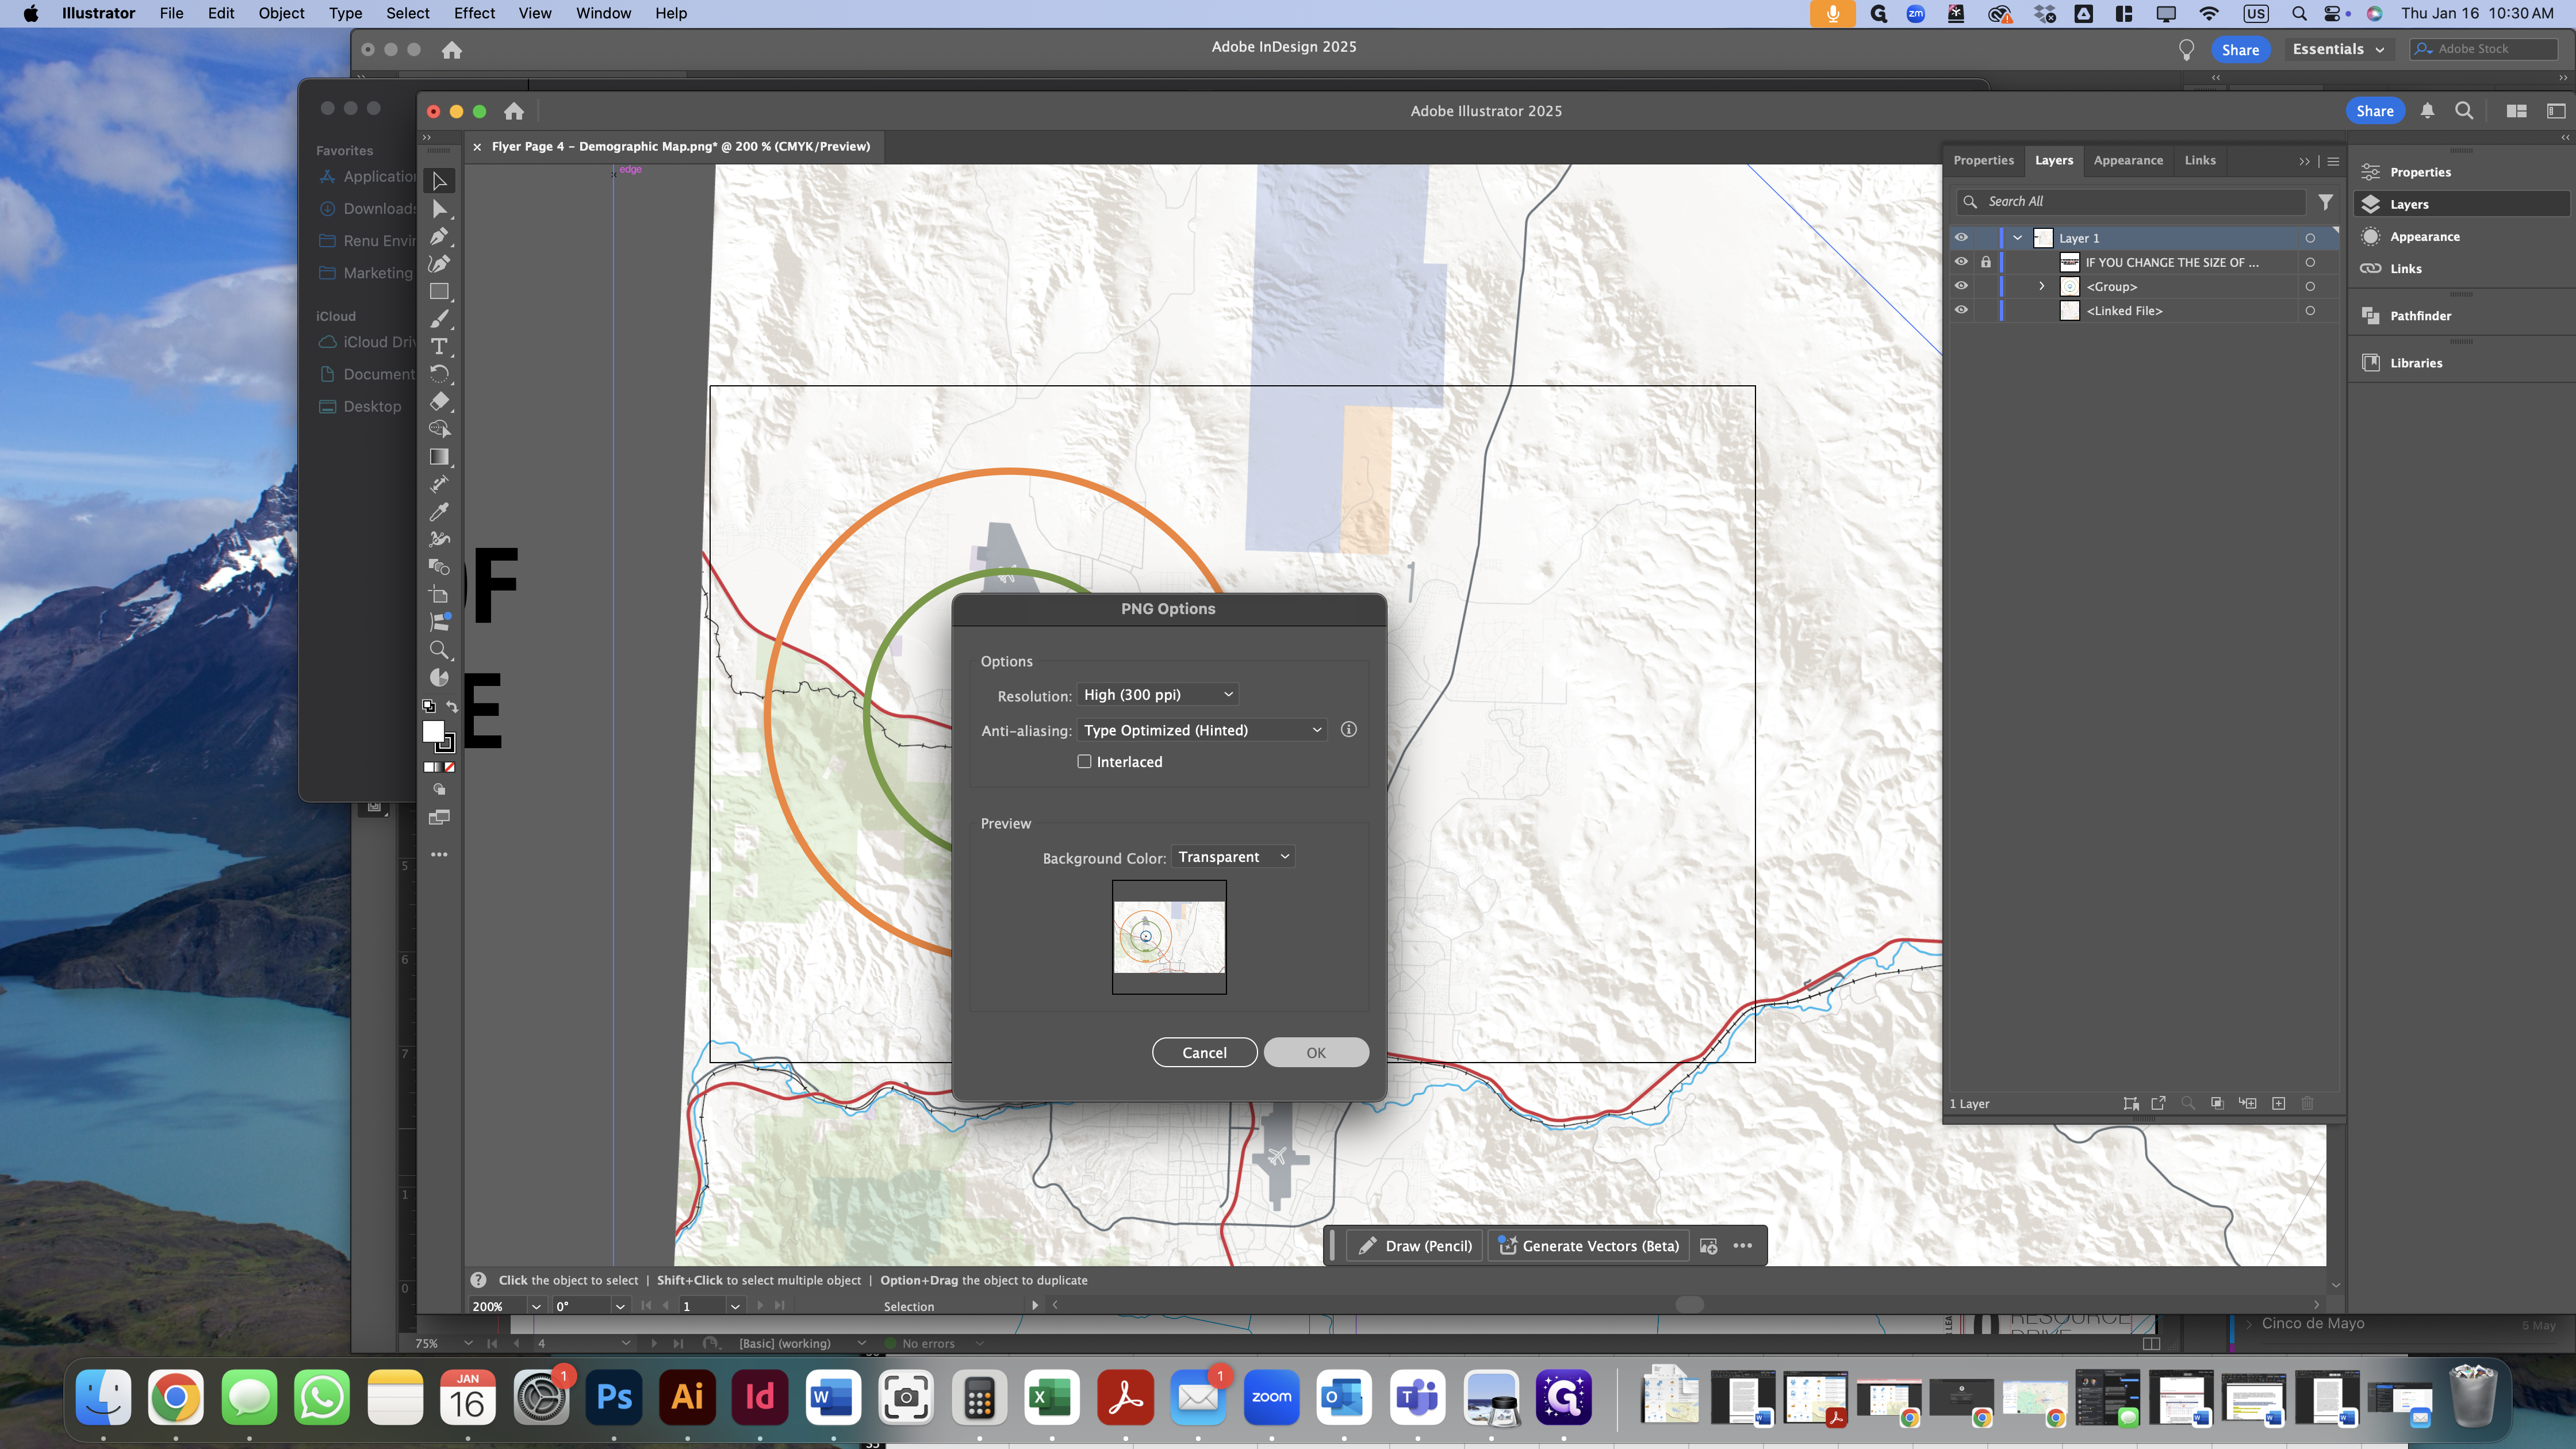Image resolution: width=2576 pixels, height=1449 pixels.
Task: Switch to Properties tab
Action: pos(1983,161)
